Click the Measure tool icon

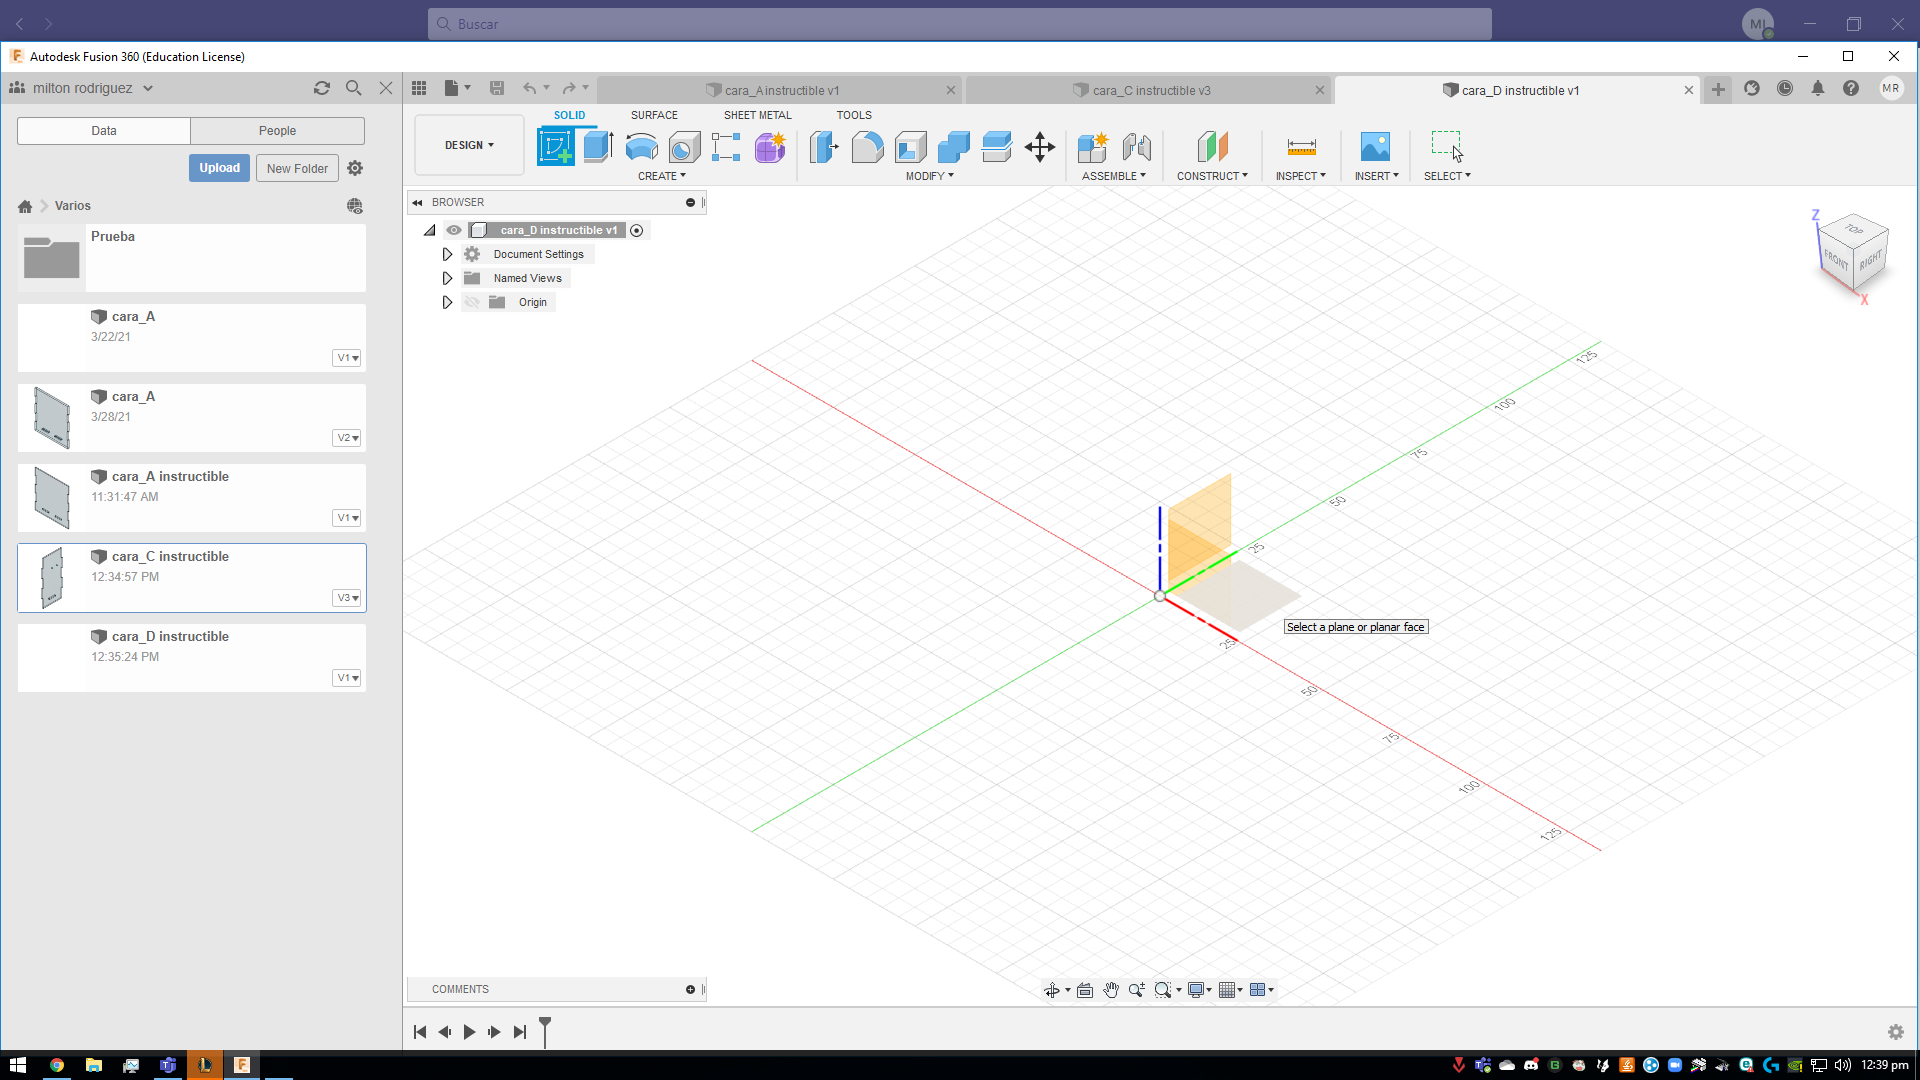pos(1301,147)
